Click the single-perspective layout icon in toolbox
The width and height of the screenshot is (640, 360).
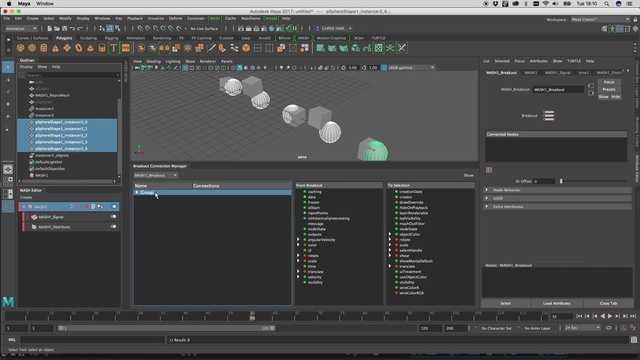tap(8, 169)
